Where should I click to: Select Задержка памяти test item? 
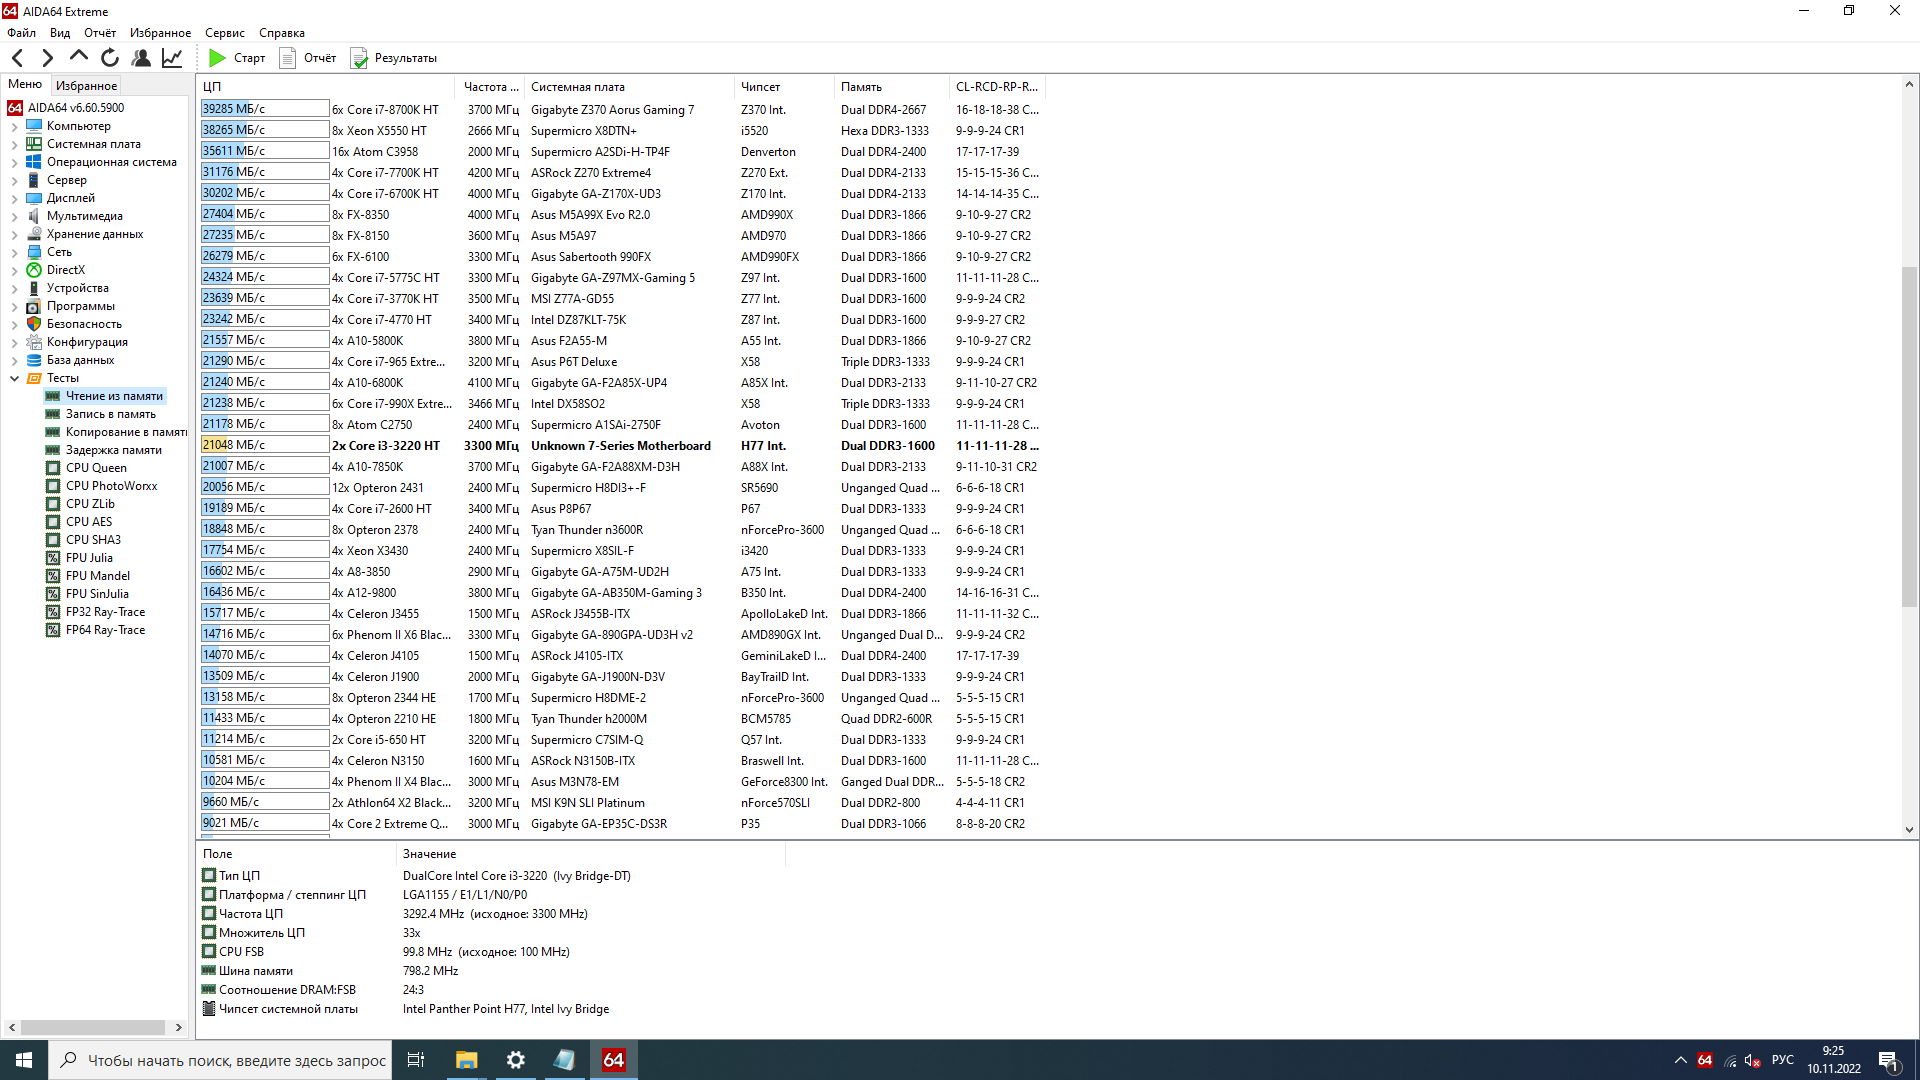tap(113, 450)
